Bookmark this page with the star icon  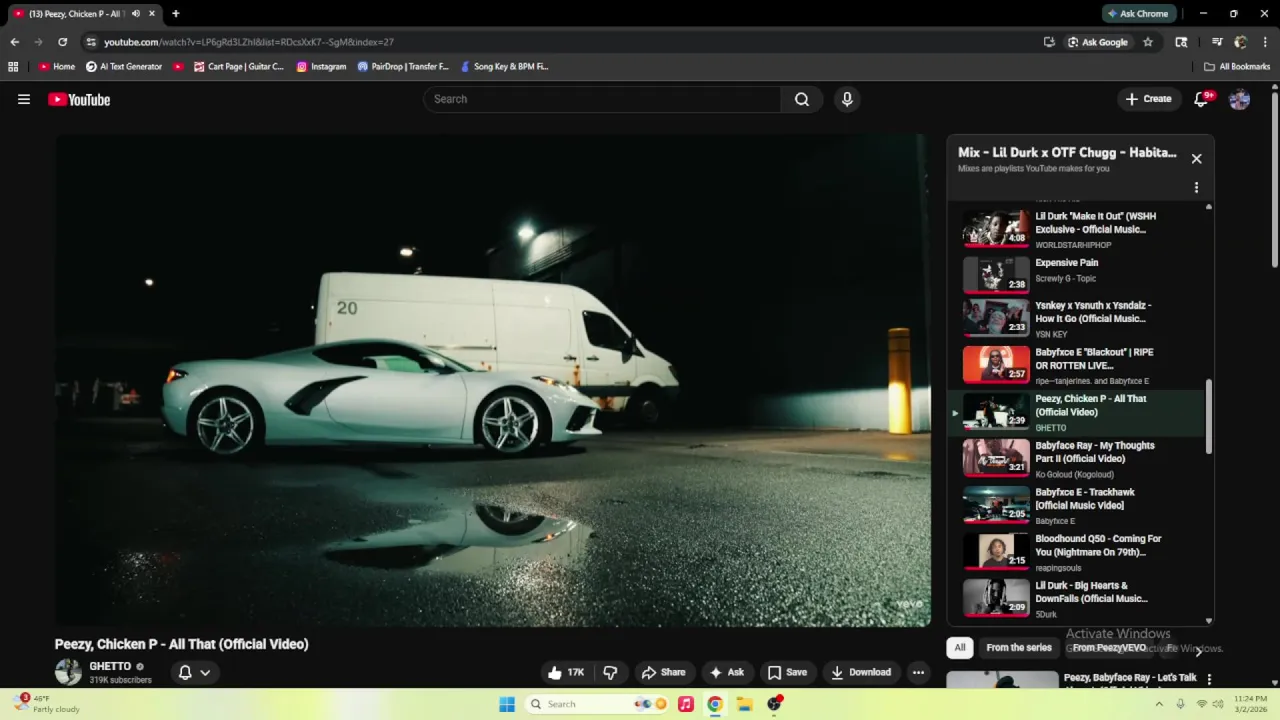point(1148,42)
